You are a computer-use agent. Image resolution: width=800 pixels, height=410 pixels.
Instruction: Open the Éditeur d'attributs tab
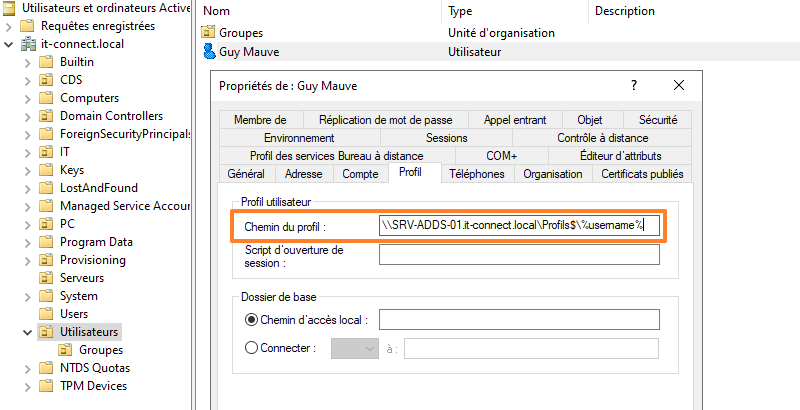point(620,156)
